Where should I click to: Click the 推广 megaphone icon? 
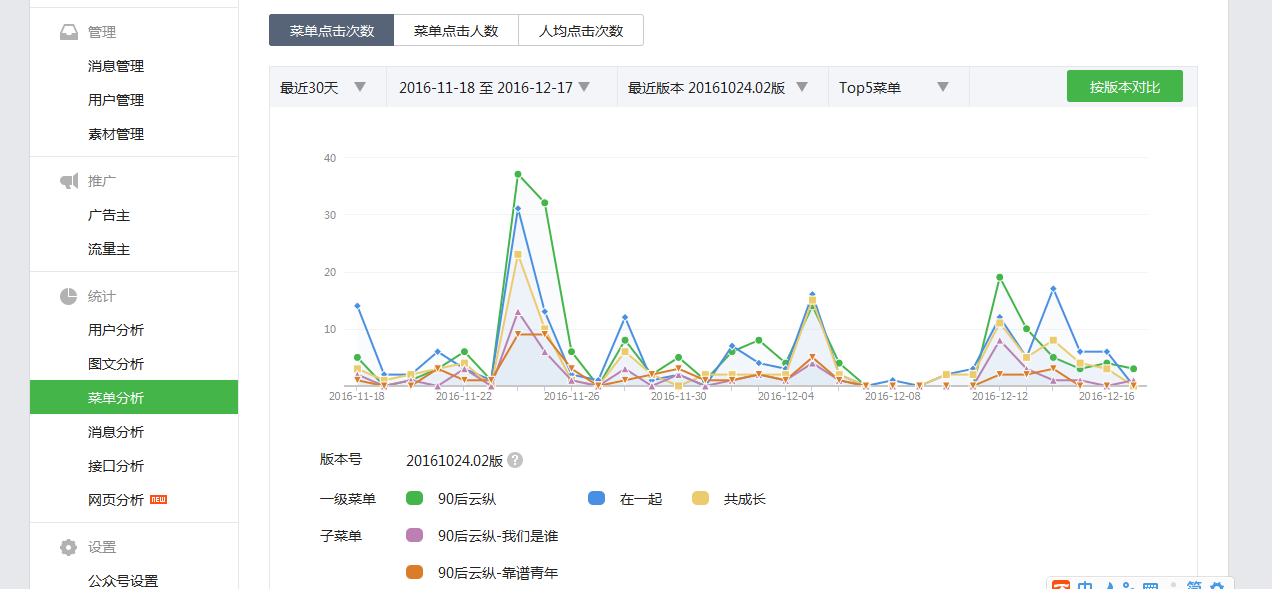click(68, 181)
